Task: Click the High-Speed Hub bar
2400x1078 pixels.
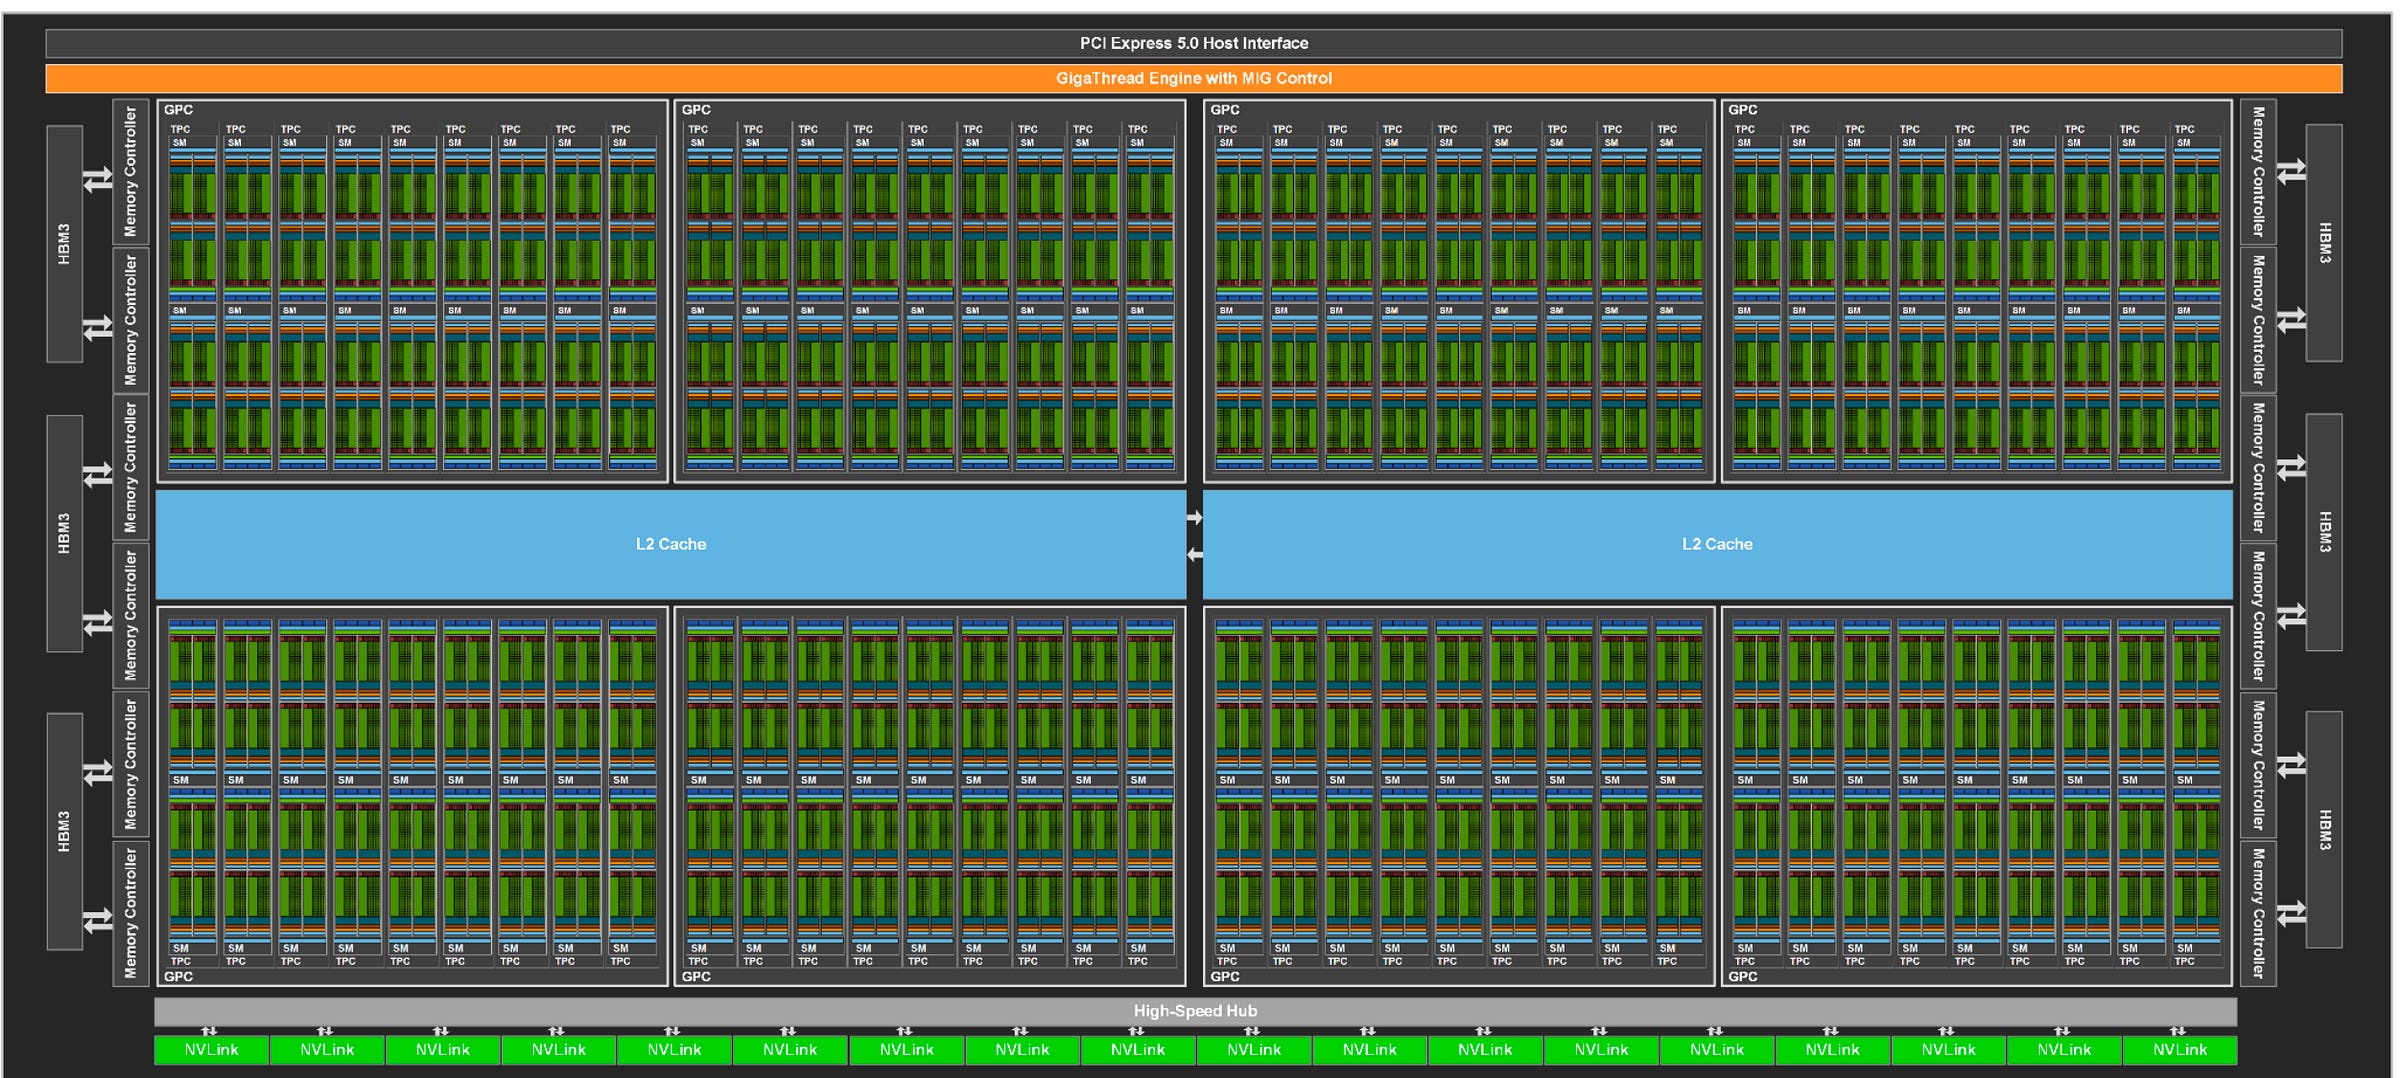Action: [1195, 1011]
